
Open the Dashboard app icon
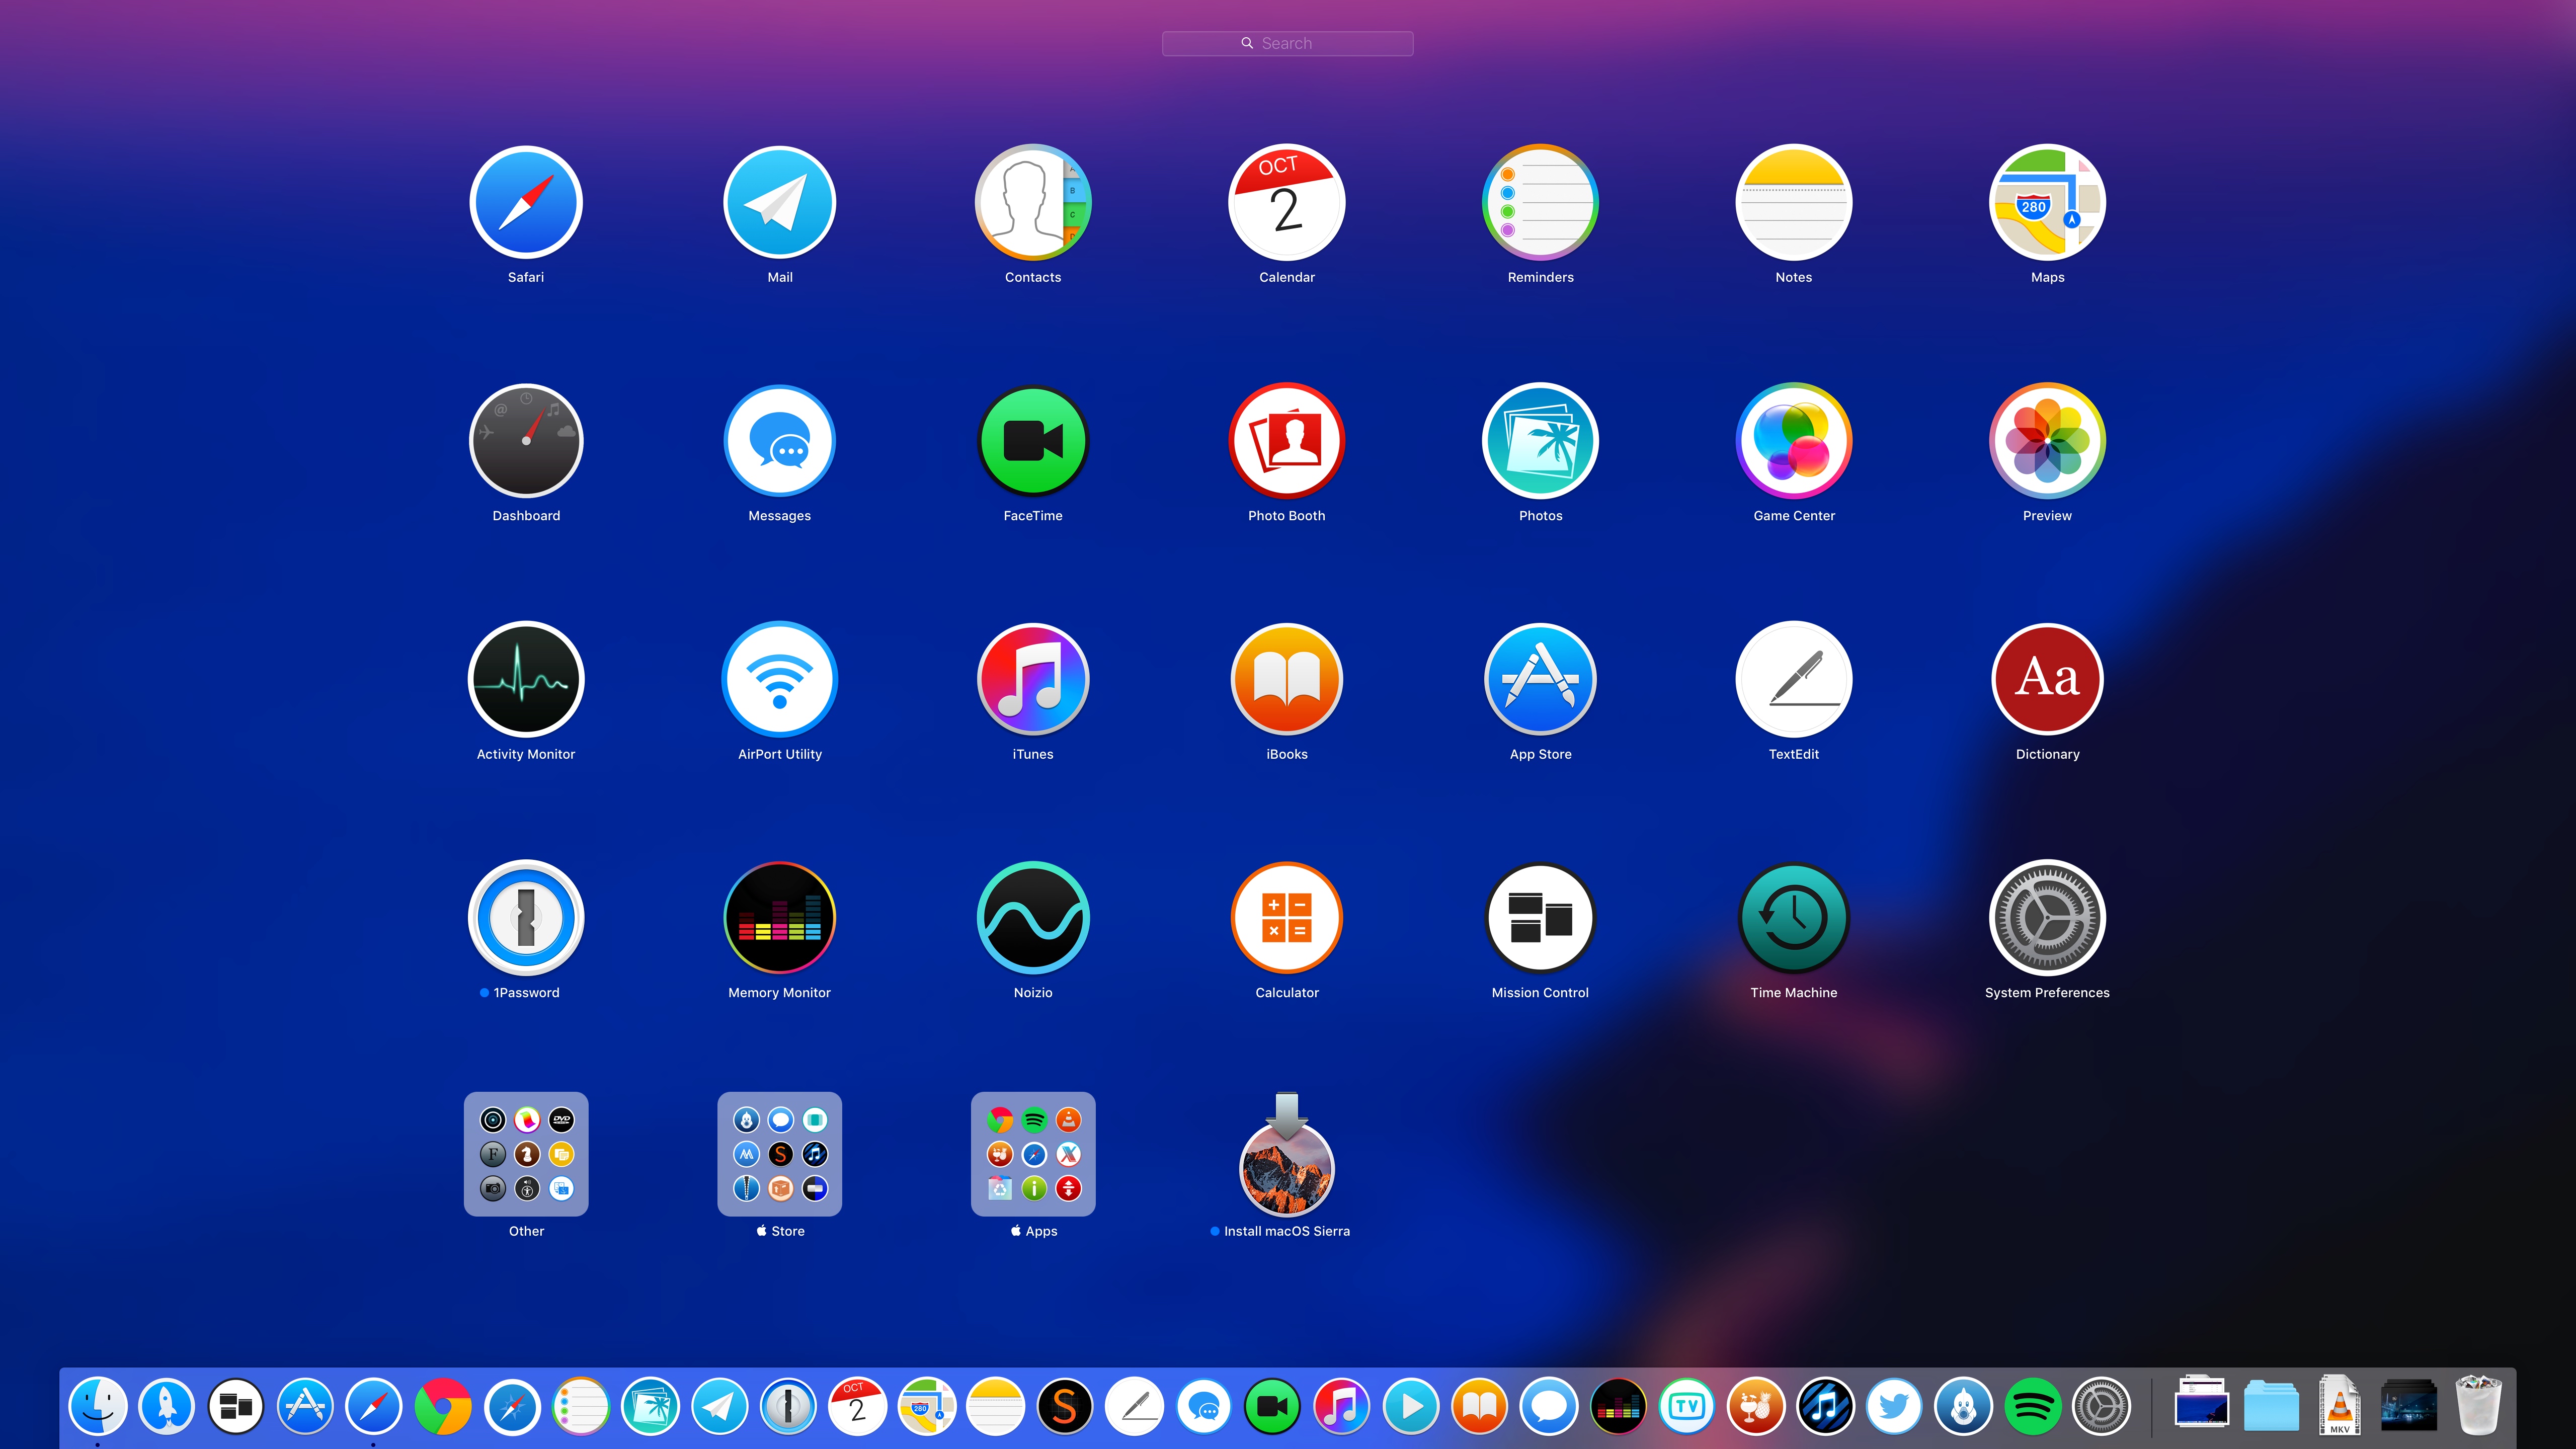pos(526,440)
